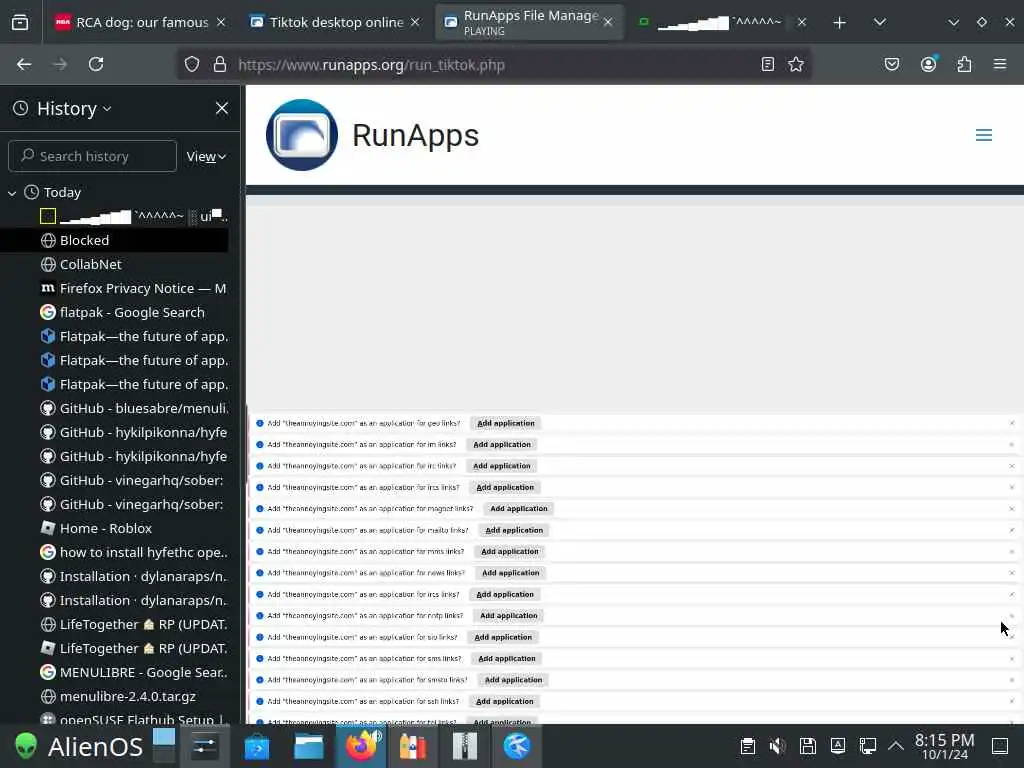The image size is (1024, 768).
Task: Open the software store bag in taskbar
Action: [257, 746]
